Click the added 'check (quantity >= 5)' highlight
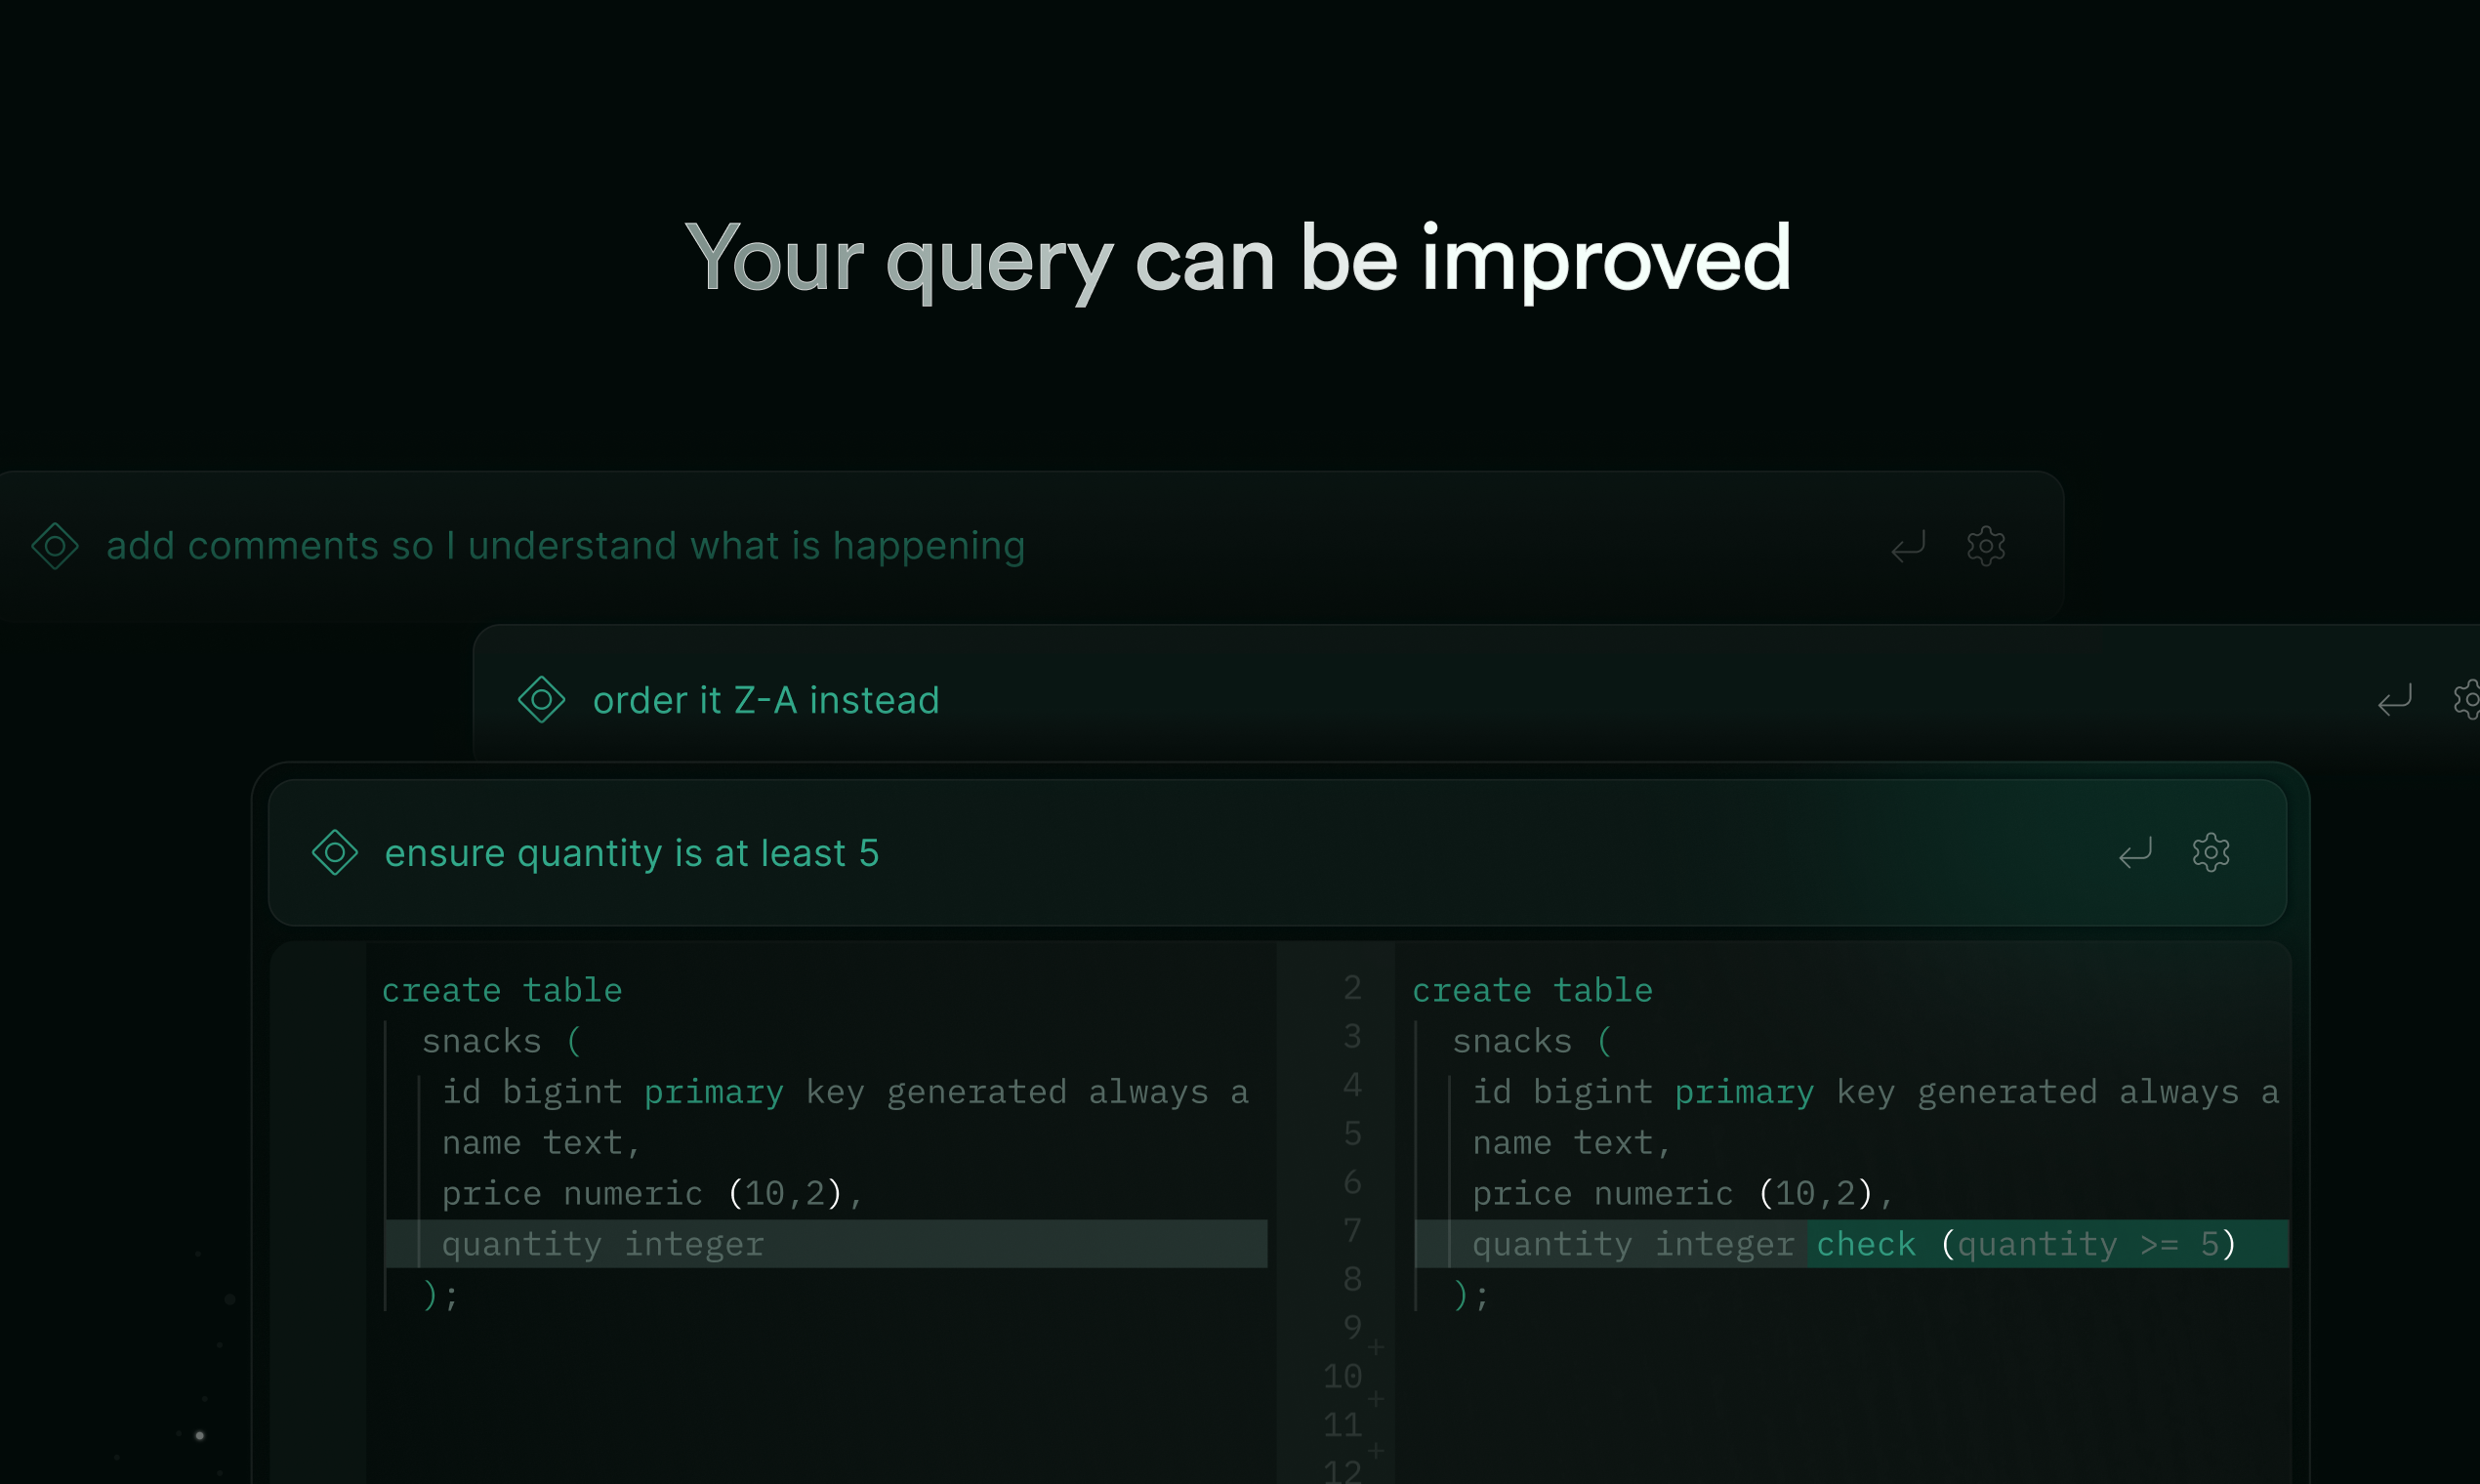 click(2024, 1244)
